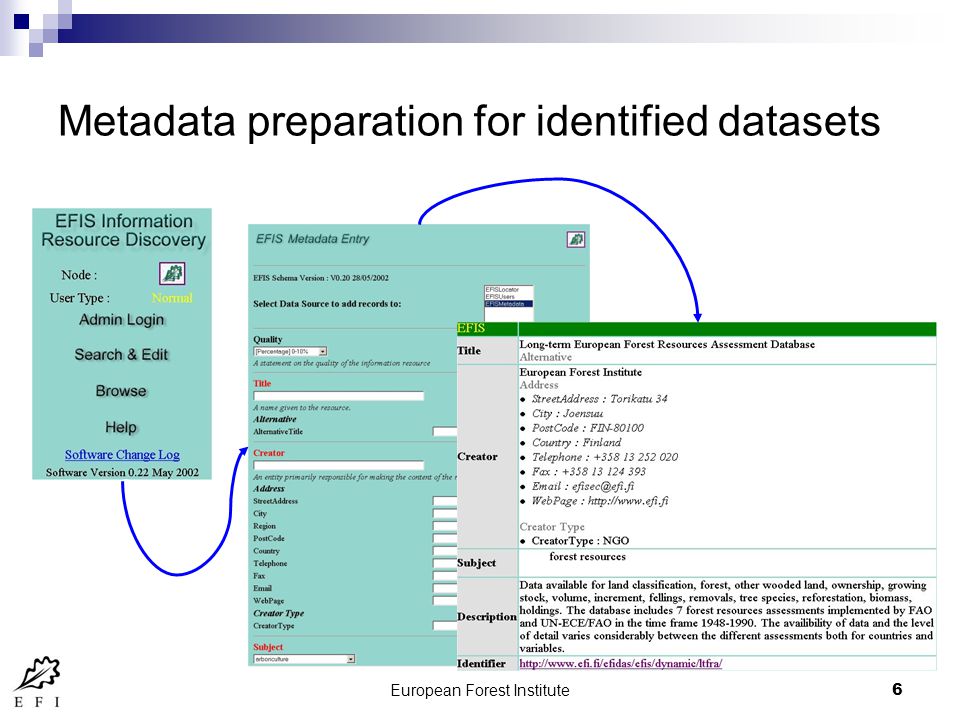
Task: Click 'StreetAddress : Torikatu 34' entry
Action: pos(599,399)
